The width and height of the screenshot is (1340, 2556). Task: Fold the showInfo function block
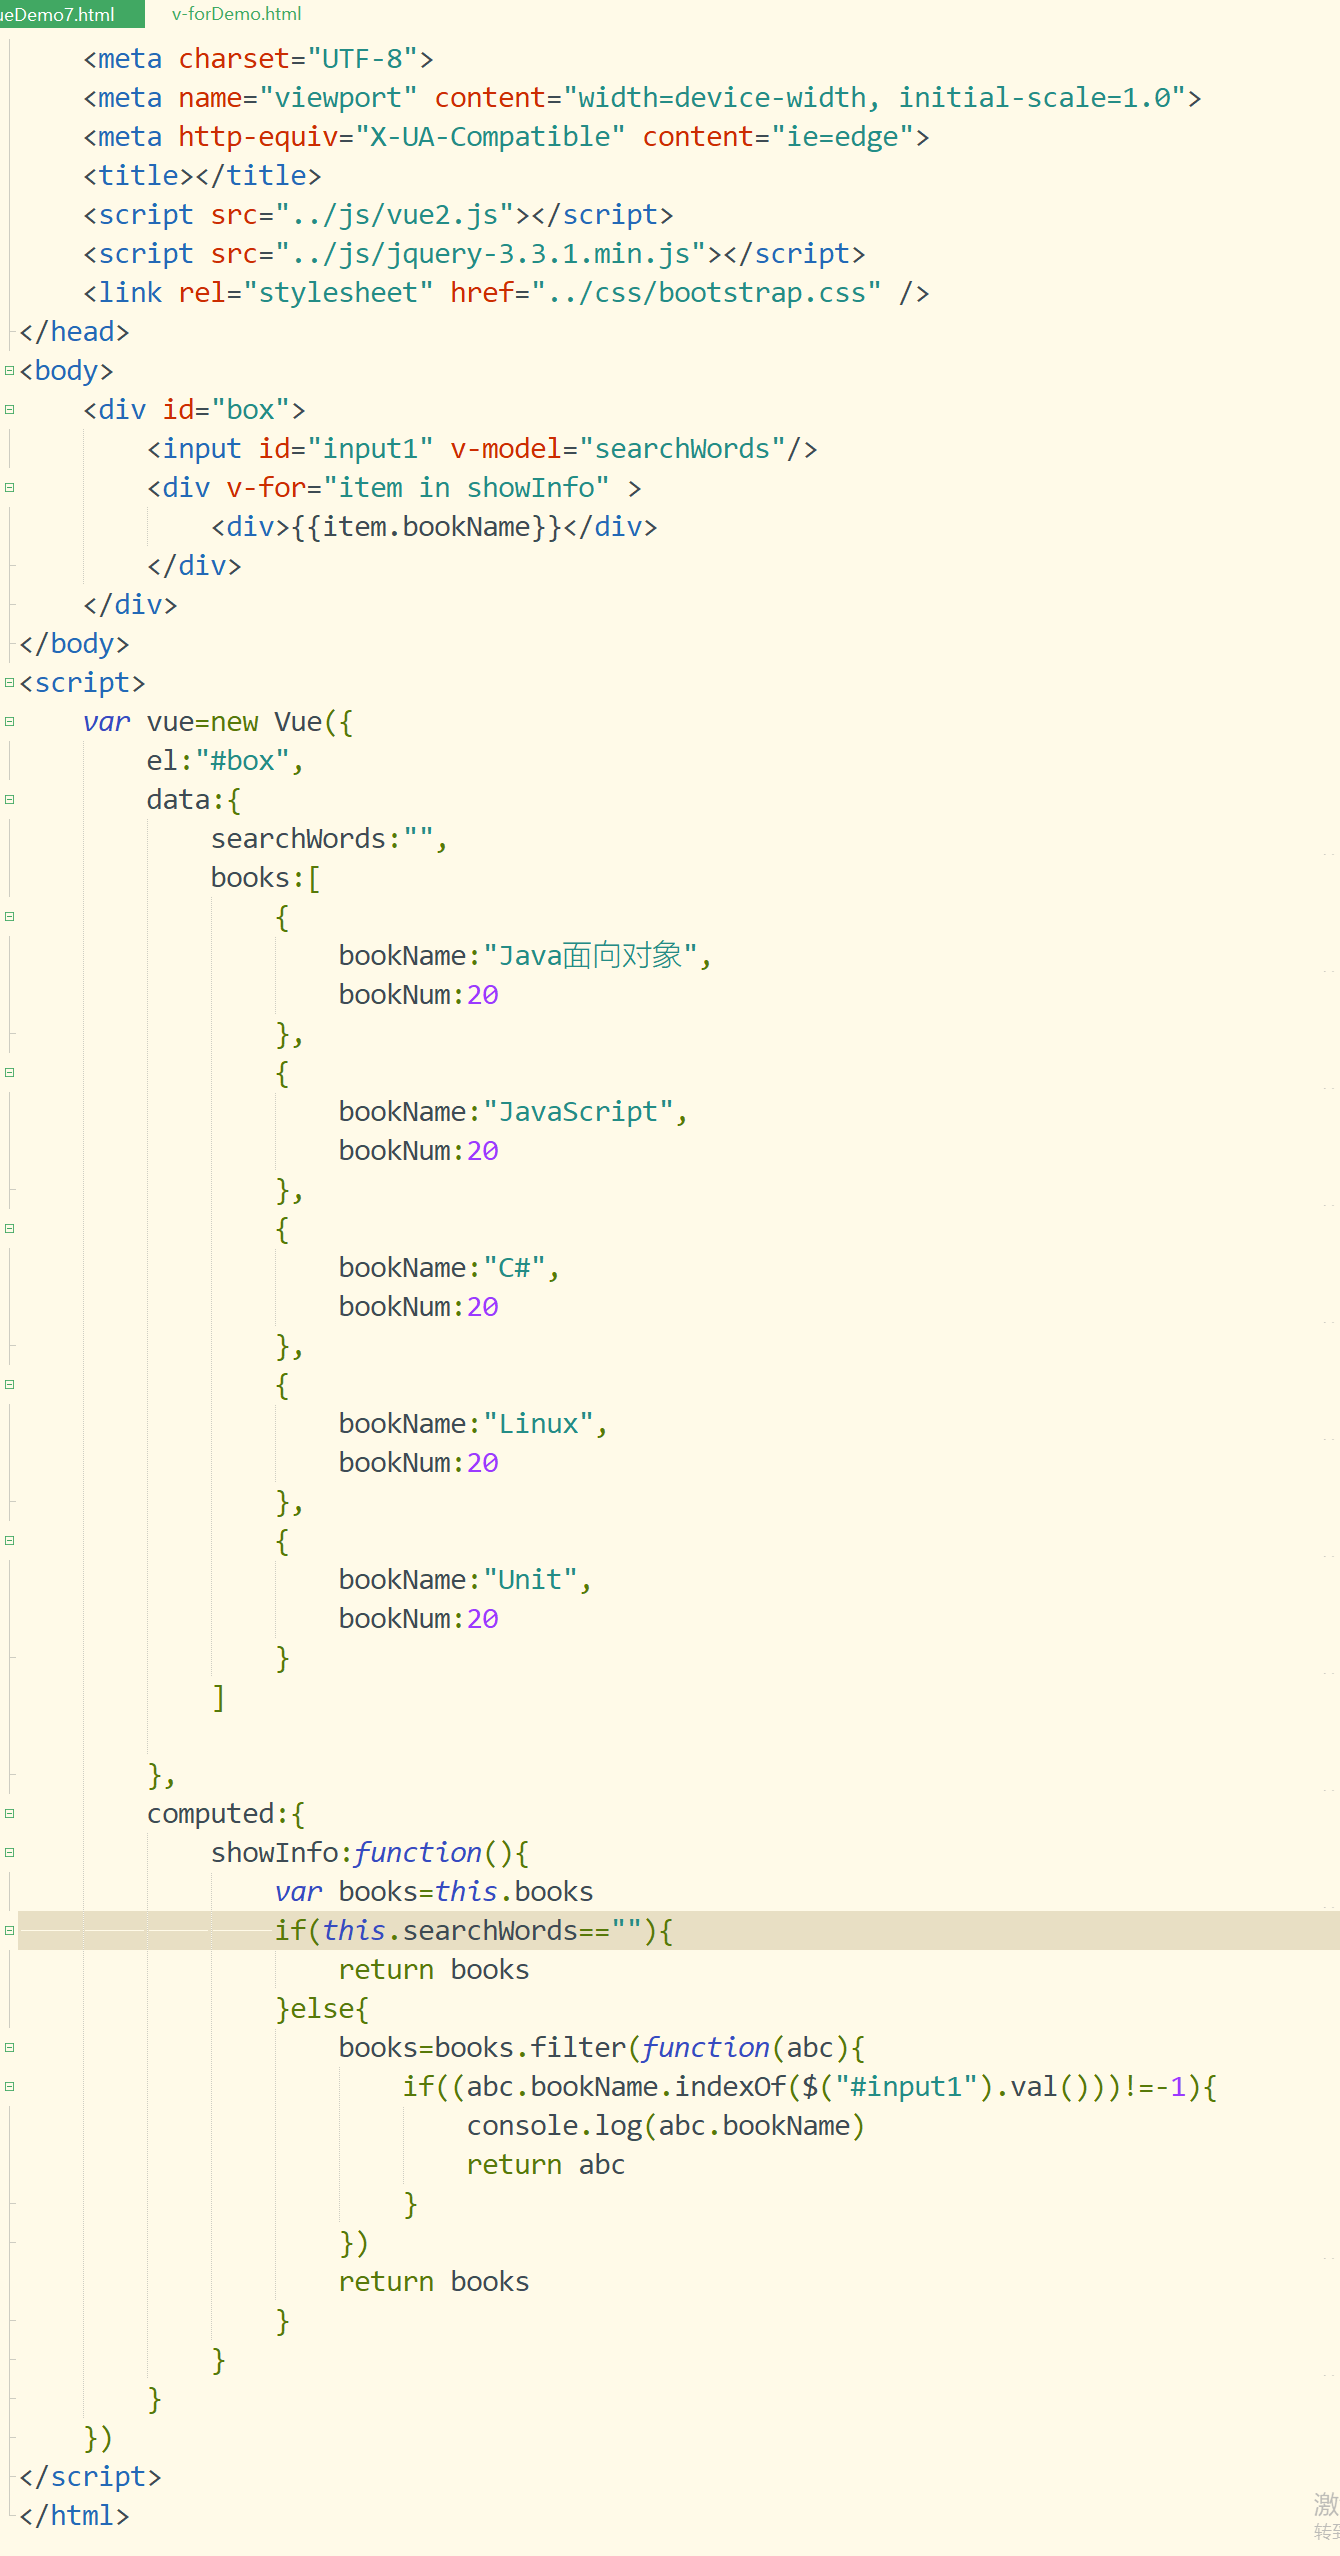pos(9,1852)
